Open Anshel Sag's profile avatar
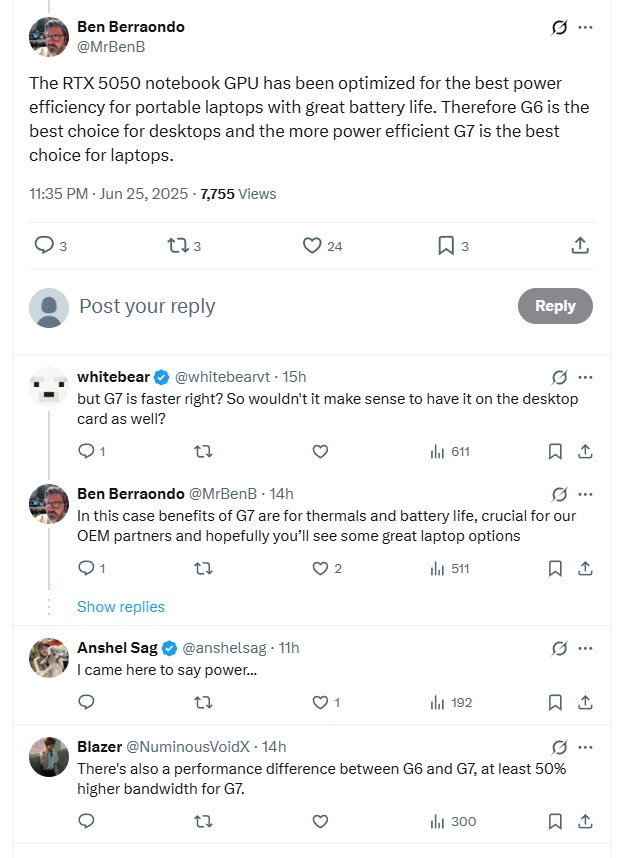The height and width of the screenshot is (858, 625). point(49,658)
